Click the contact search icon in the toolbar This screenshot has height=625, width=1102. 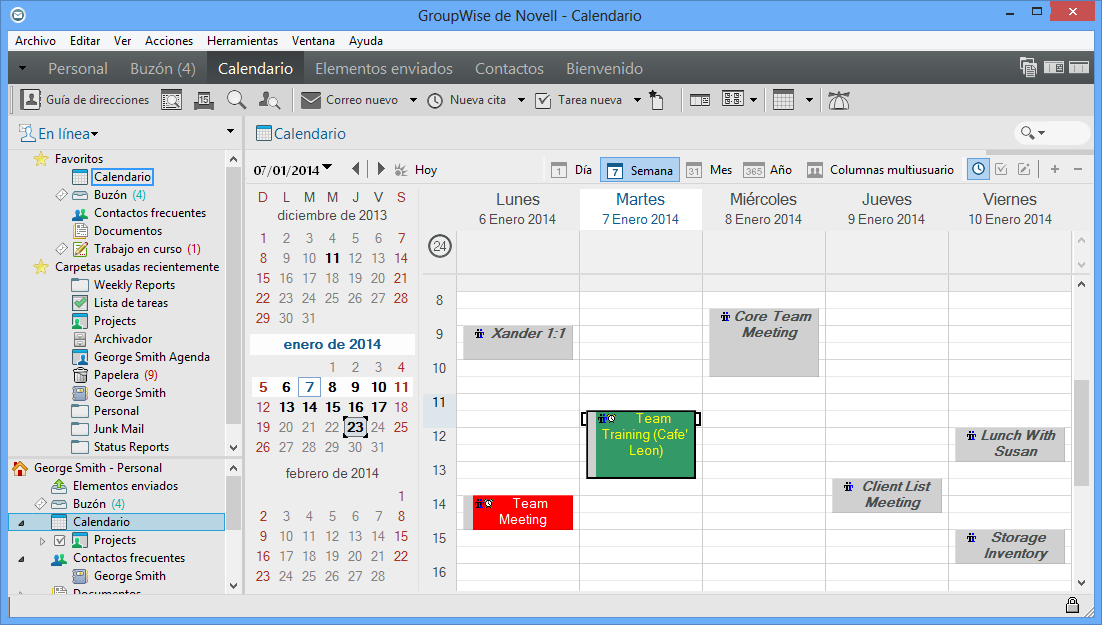(269, 101)
